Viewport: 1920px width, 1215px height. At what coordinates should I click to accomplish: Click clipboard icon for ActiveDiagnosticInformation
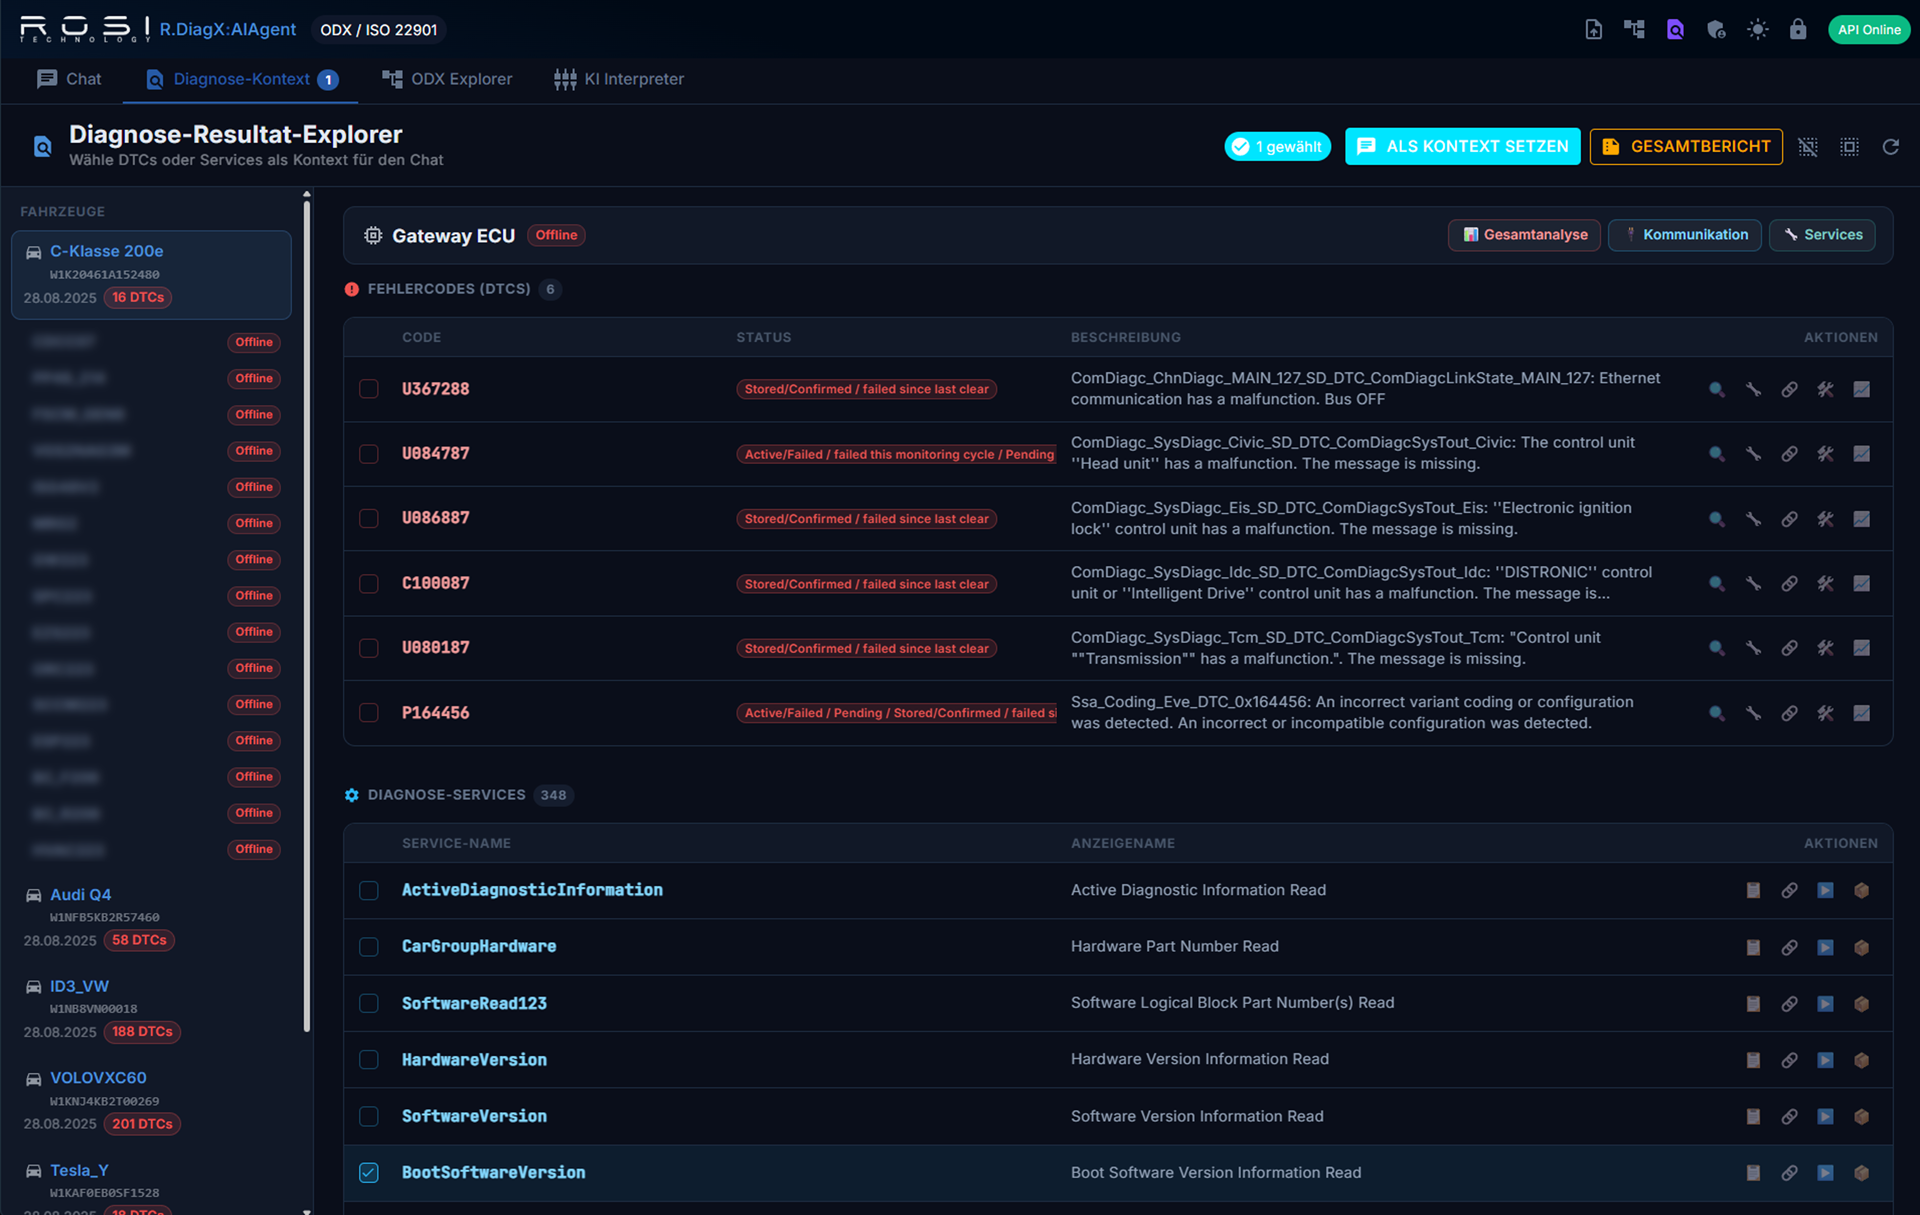[x=1753, y=890]
